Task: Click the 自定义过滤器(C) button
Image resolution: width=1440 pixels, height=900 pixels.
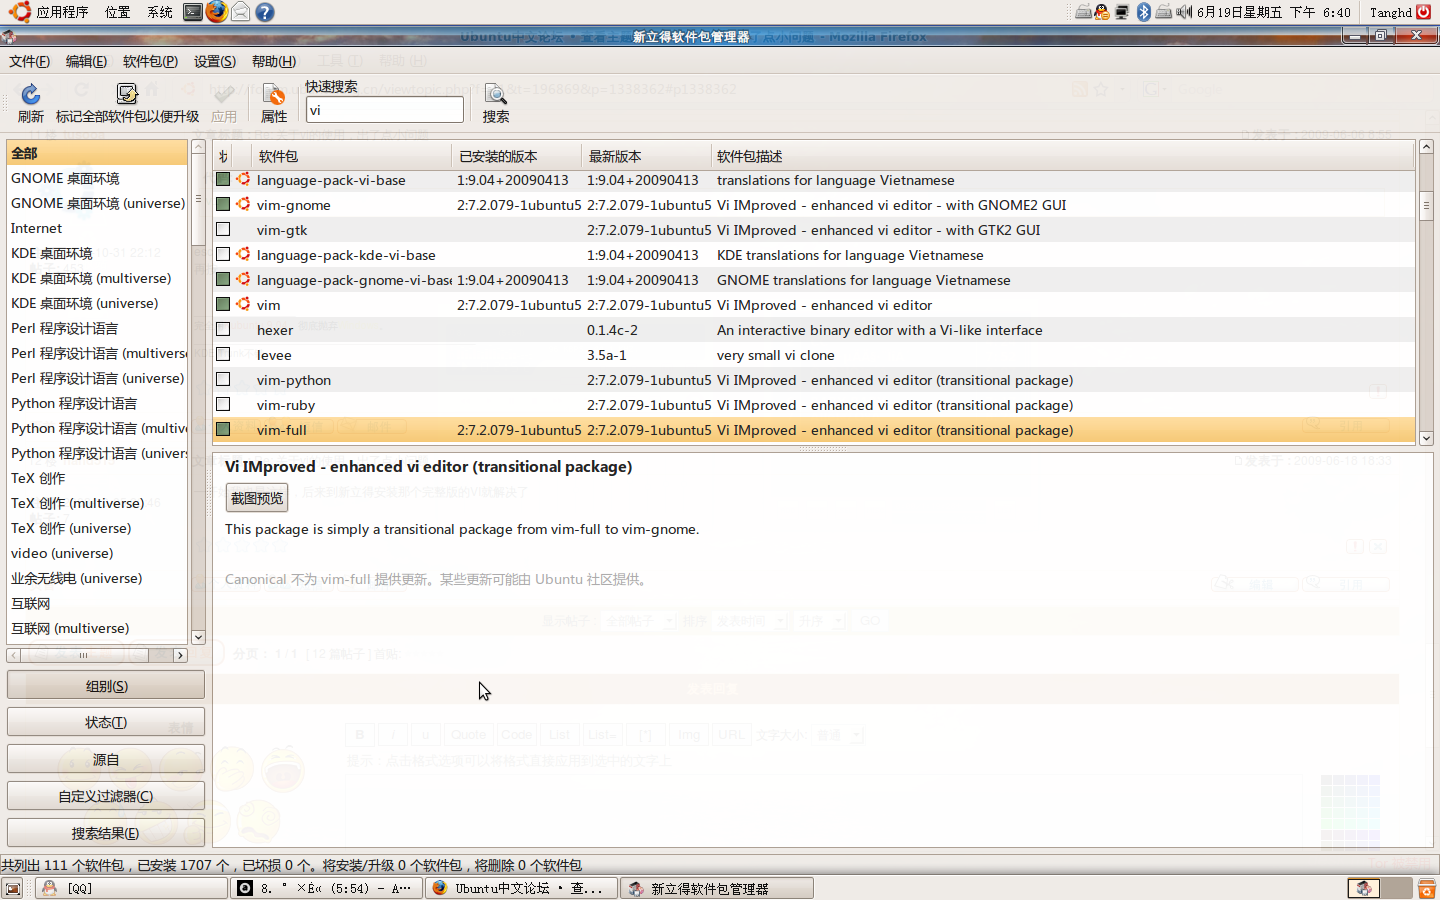Action: click(x=106, y=796)
